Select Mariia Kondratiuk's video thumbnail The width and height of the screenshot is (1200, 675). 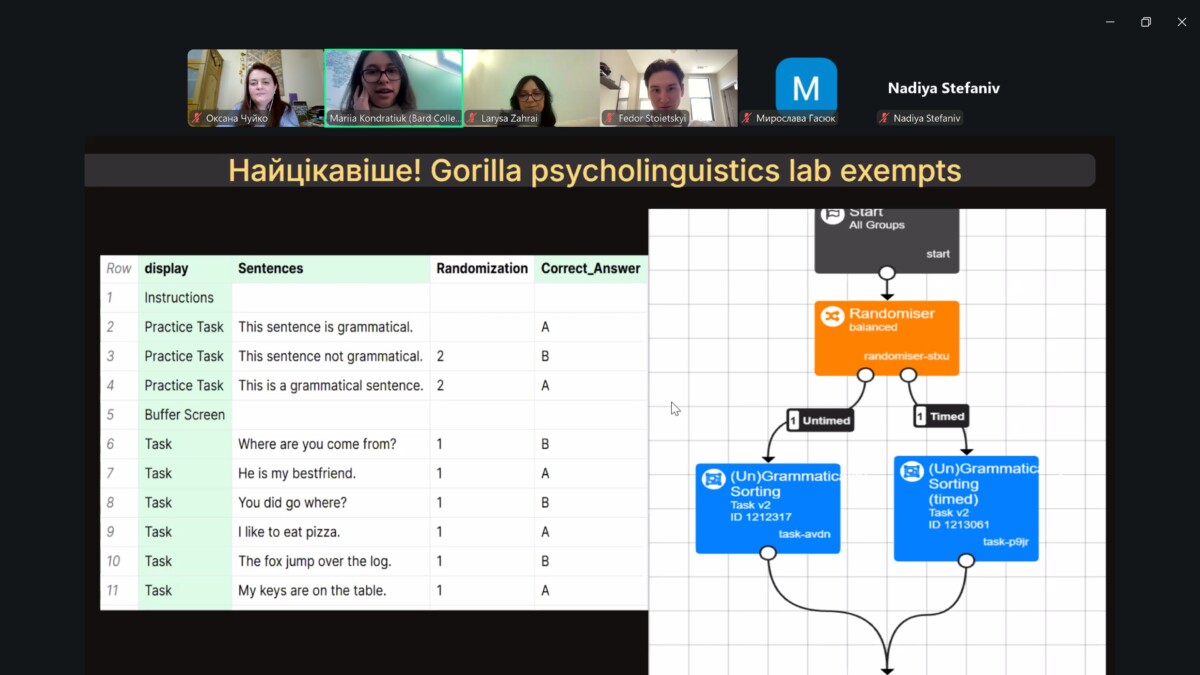point(393,86)
